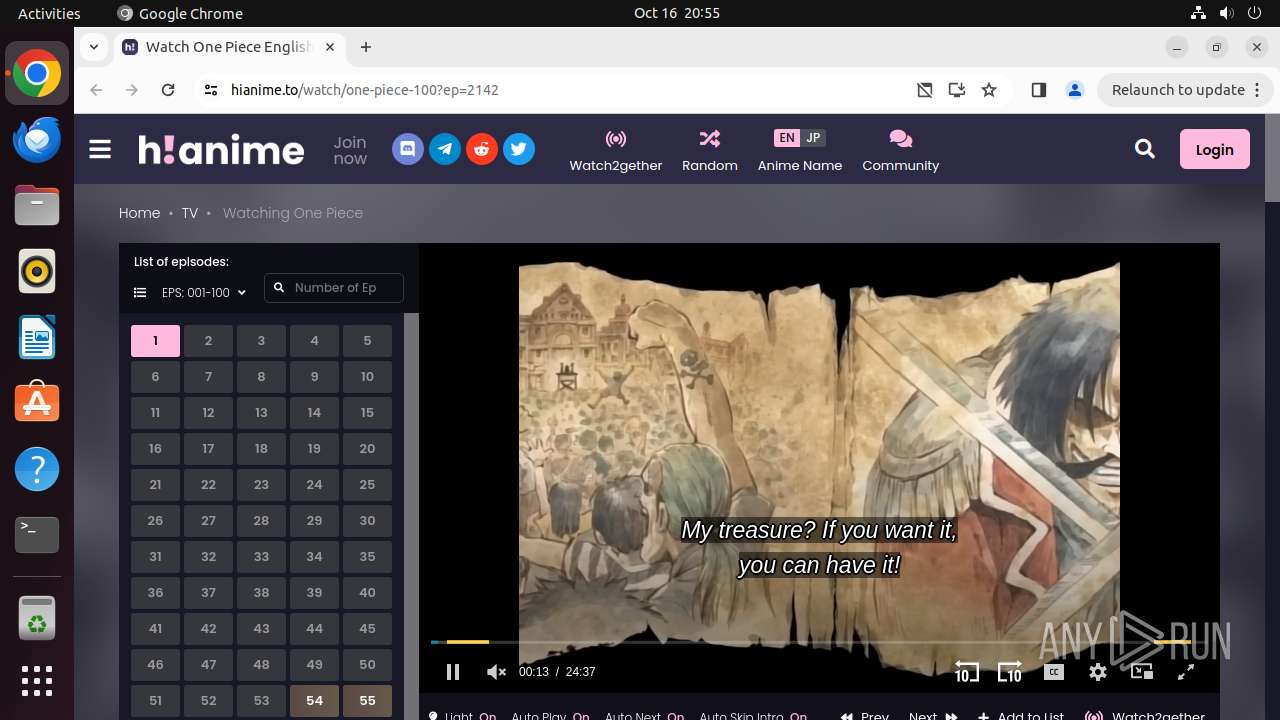Open Home breadcrumb link
1280x720 pixels.
click(139, 213)
